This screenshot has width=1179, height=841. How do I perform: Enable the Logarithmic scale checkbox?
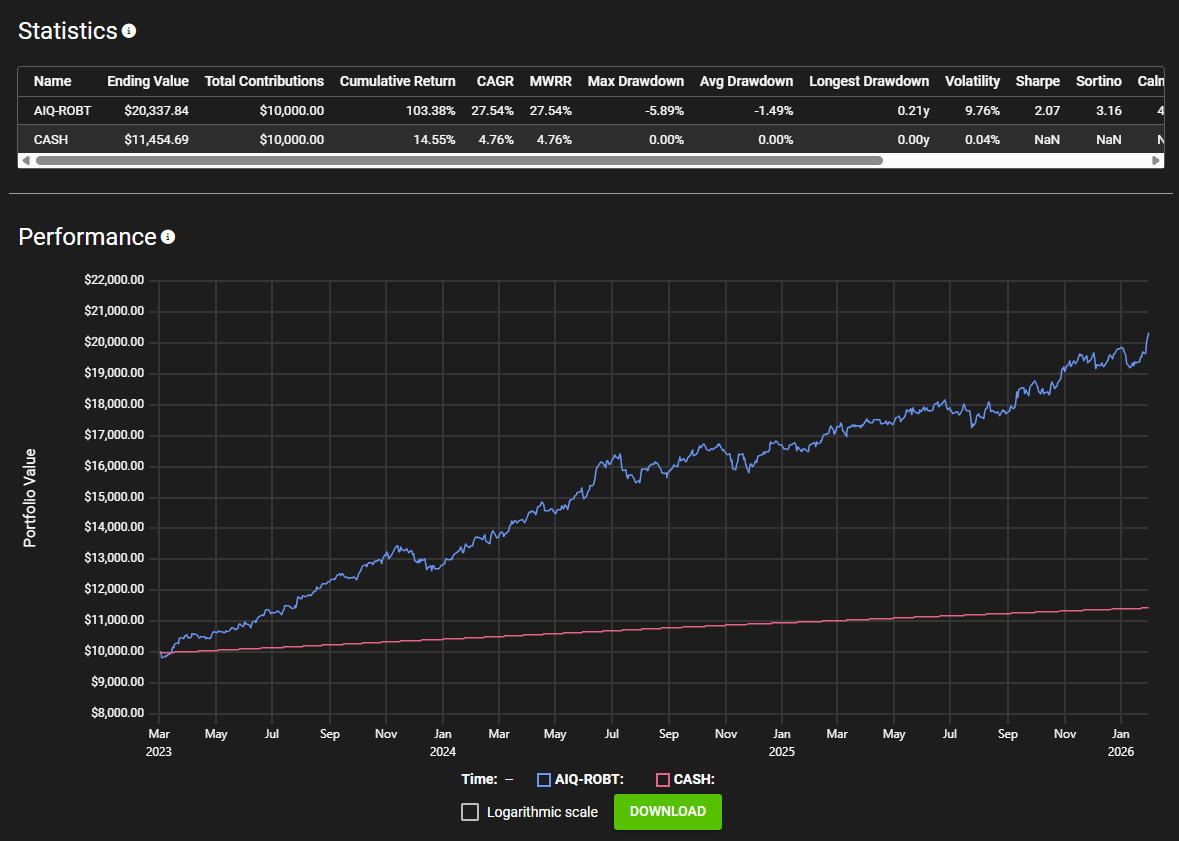(470, 812)
